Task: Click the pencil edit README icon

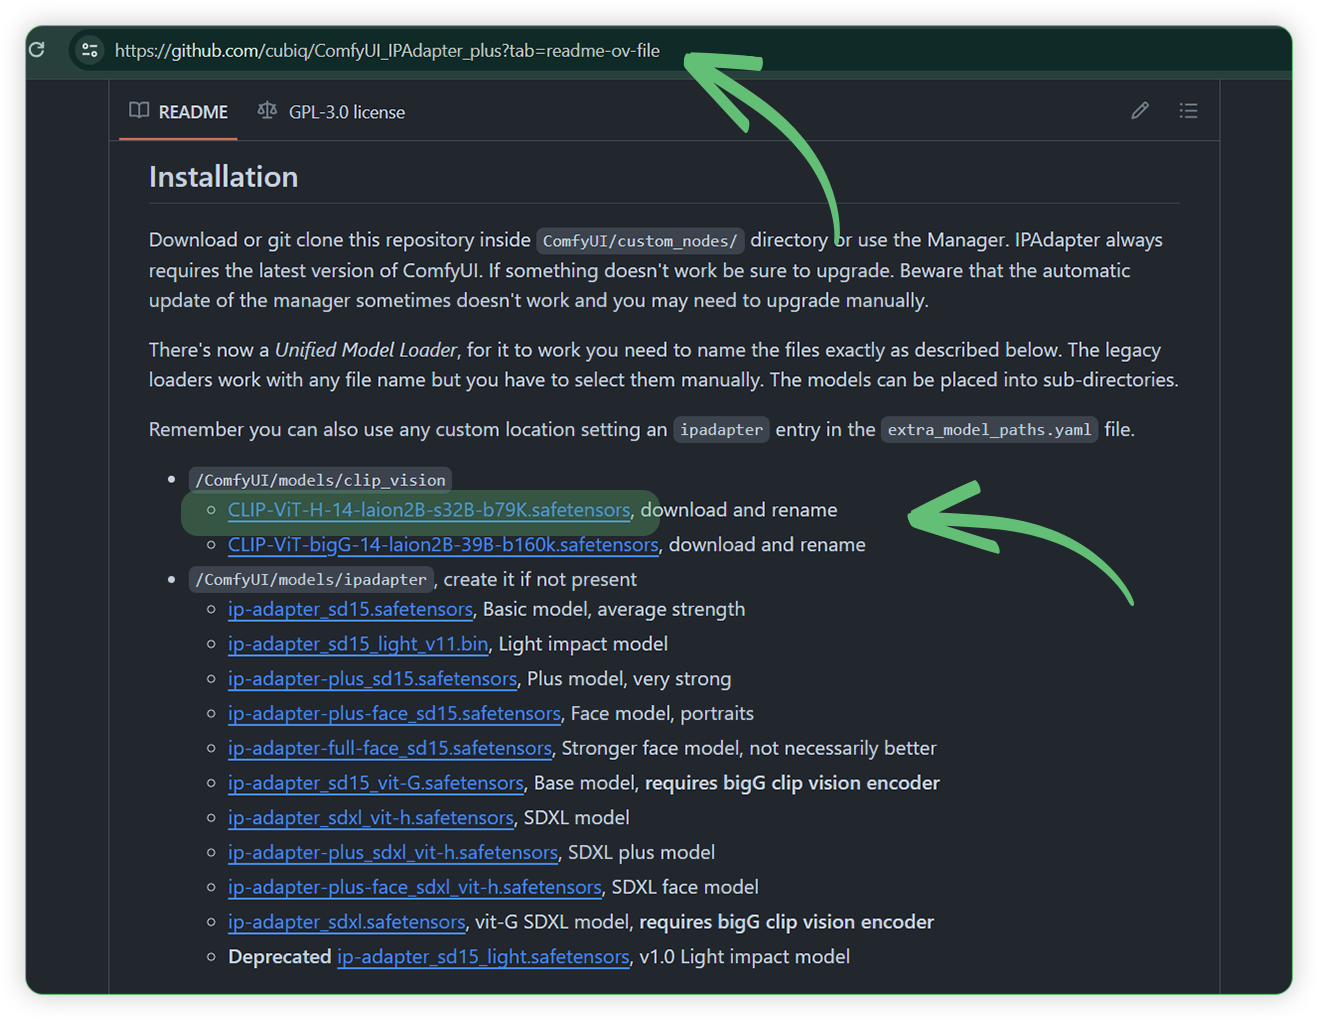Action: (1140, 111)
